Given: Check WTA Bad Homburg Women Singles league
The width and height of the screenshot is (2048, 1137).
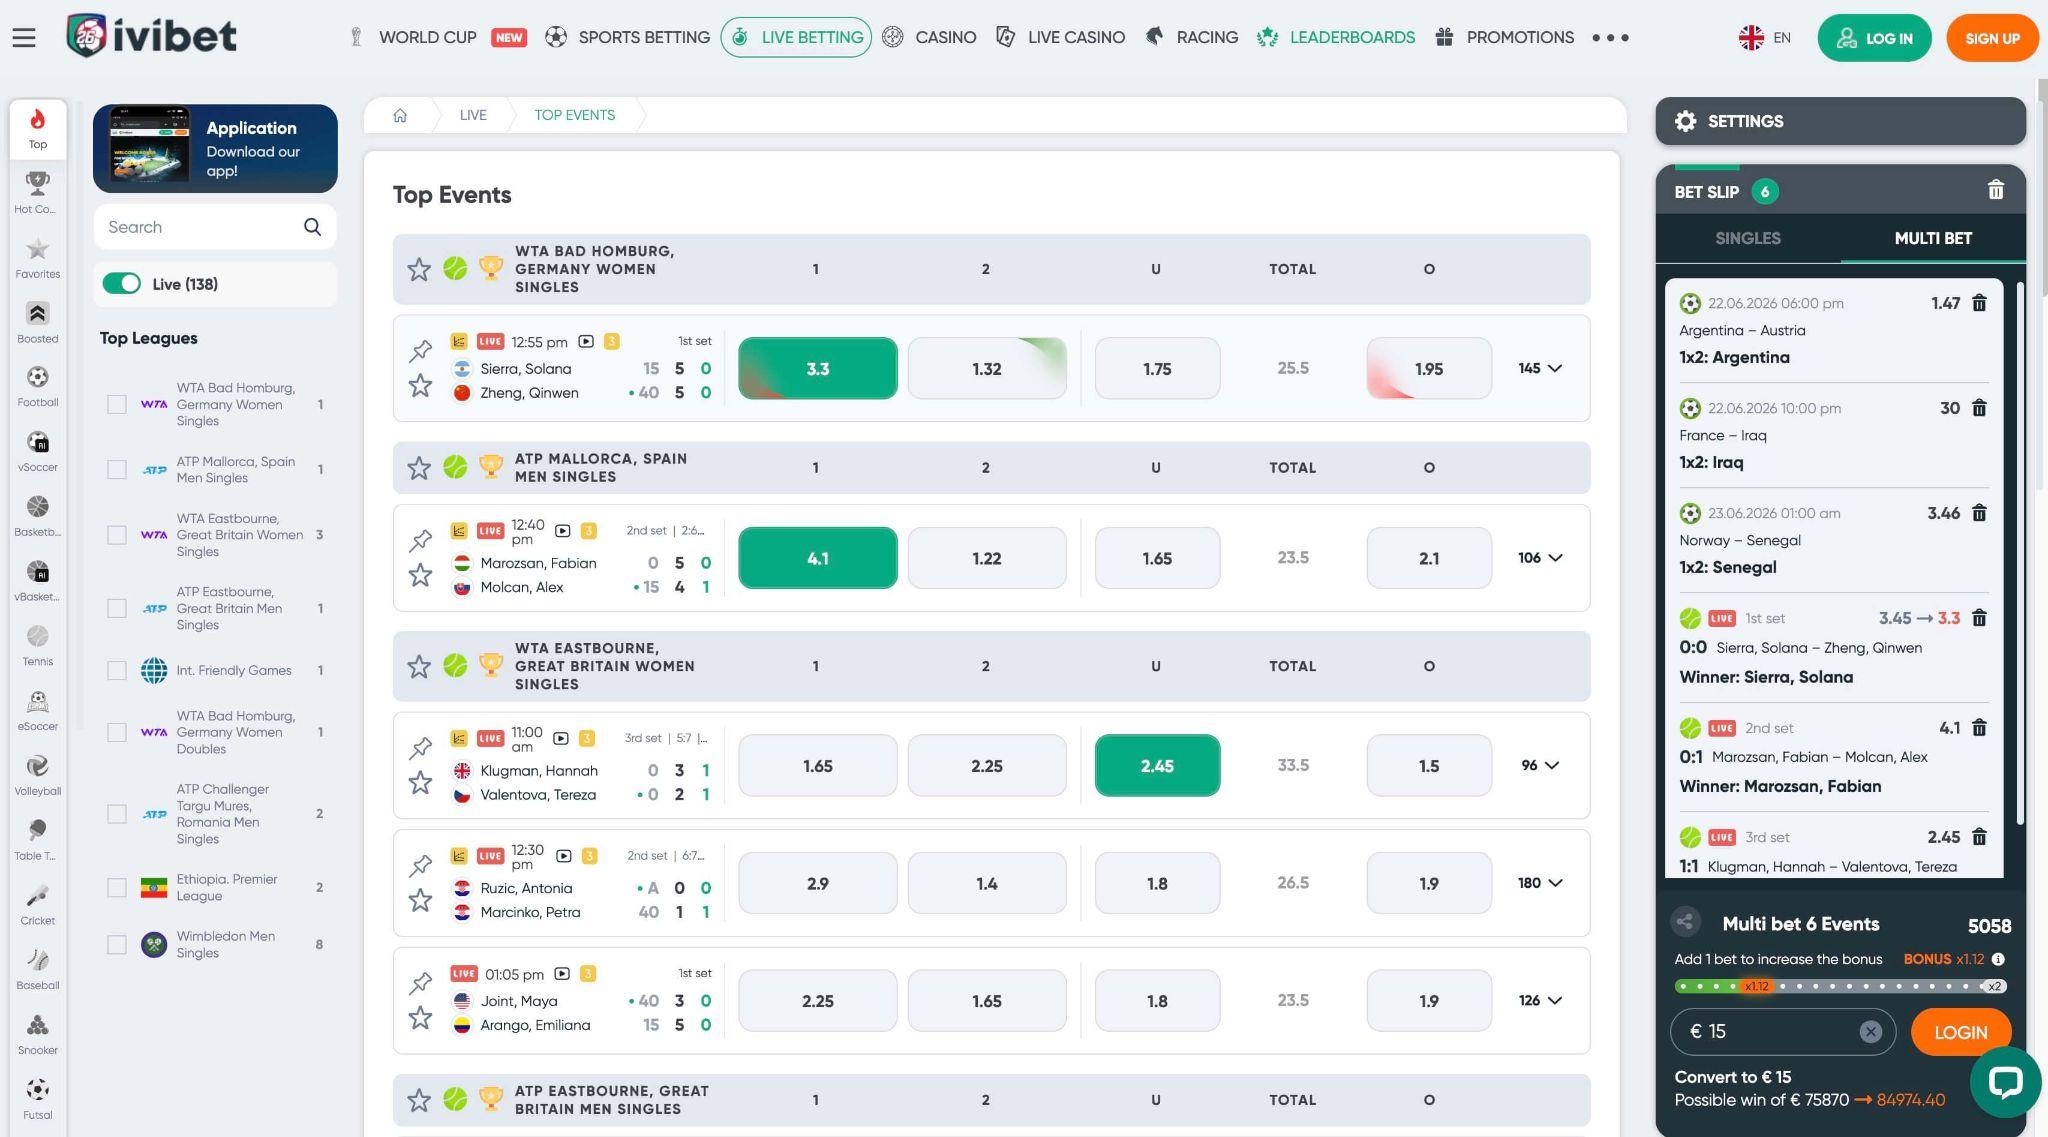Looking at the screenshot, I should (x=117, y=405).
